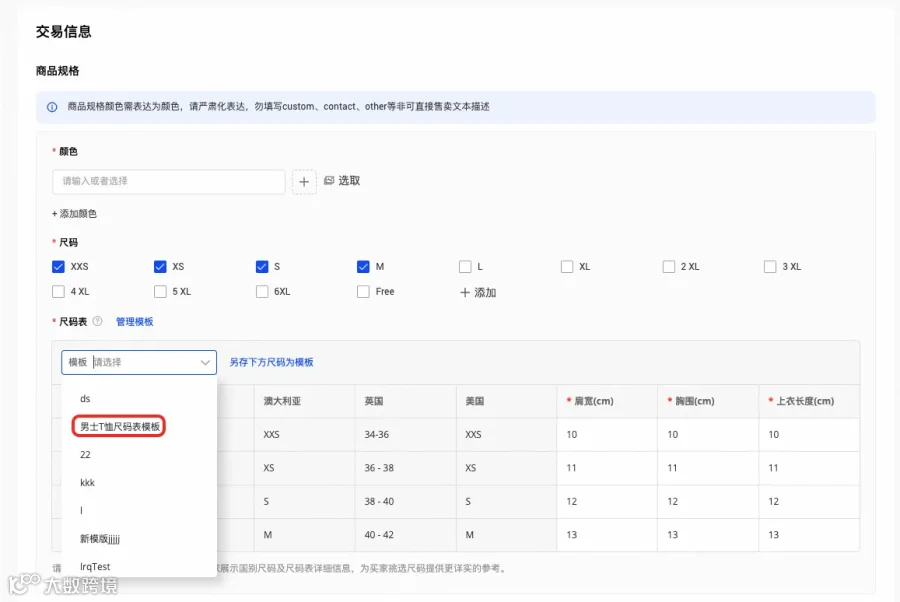Viewport: 900px width, 602px height.
Task: Open the 管理模板 link
Action: click(134, 321)
